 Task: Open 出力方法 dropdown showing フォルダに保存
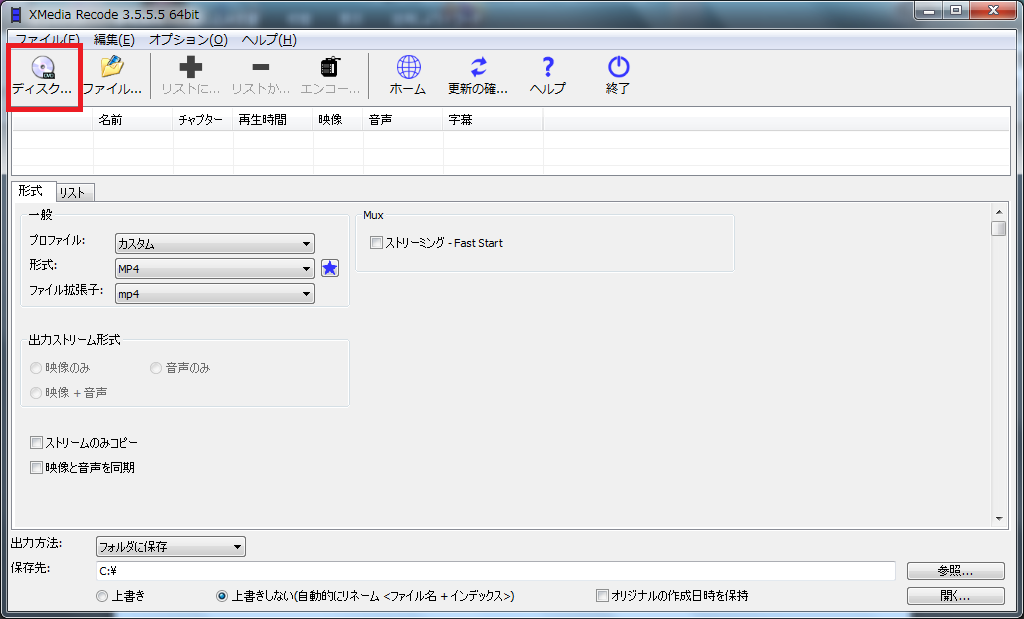point(170,547)
